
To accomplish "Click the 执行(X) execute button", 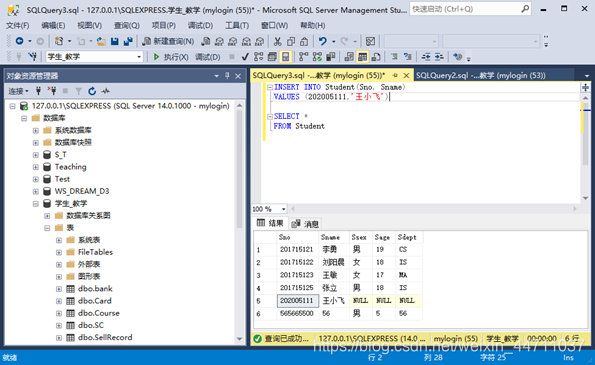I will 171,57.
